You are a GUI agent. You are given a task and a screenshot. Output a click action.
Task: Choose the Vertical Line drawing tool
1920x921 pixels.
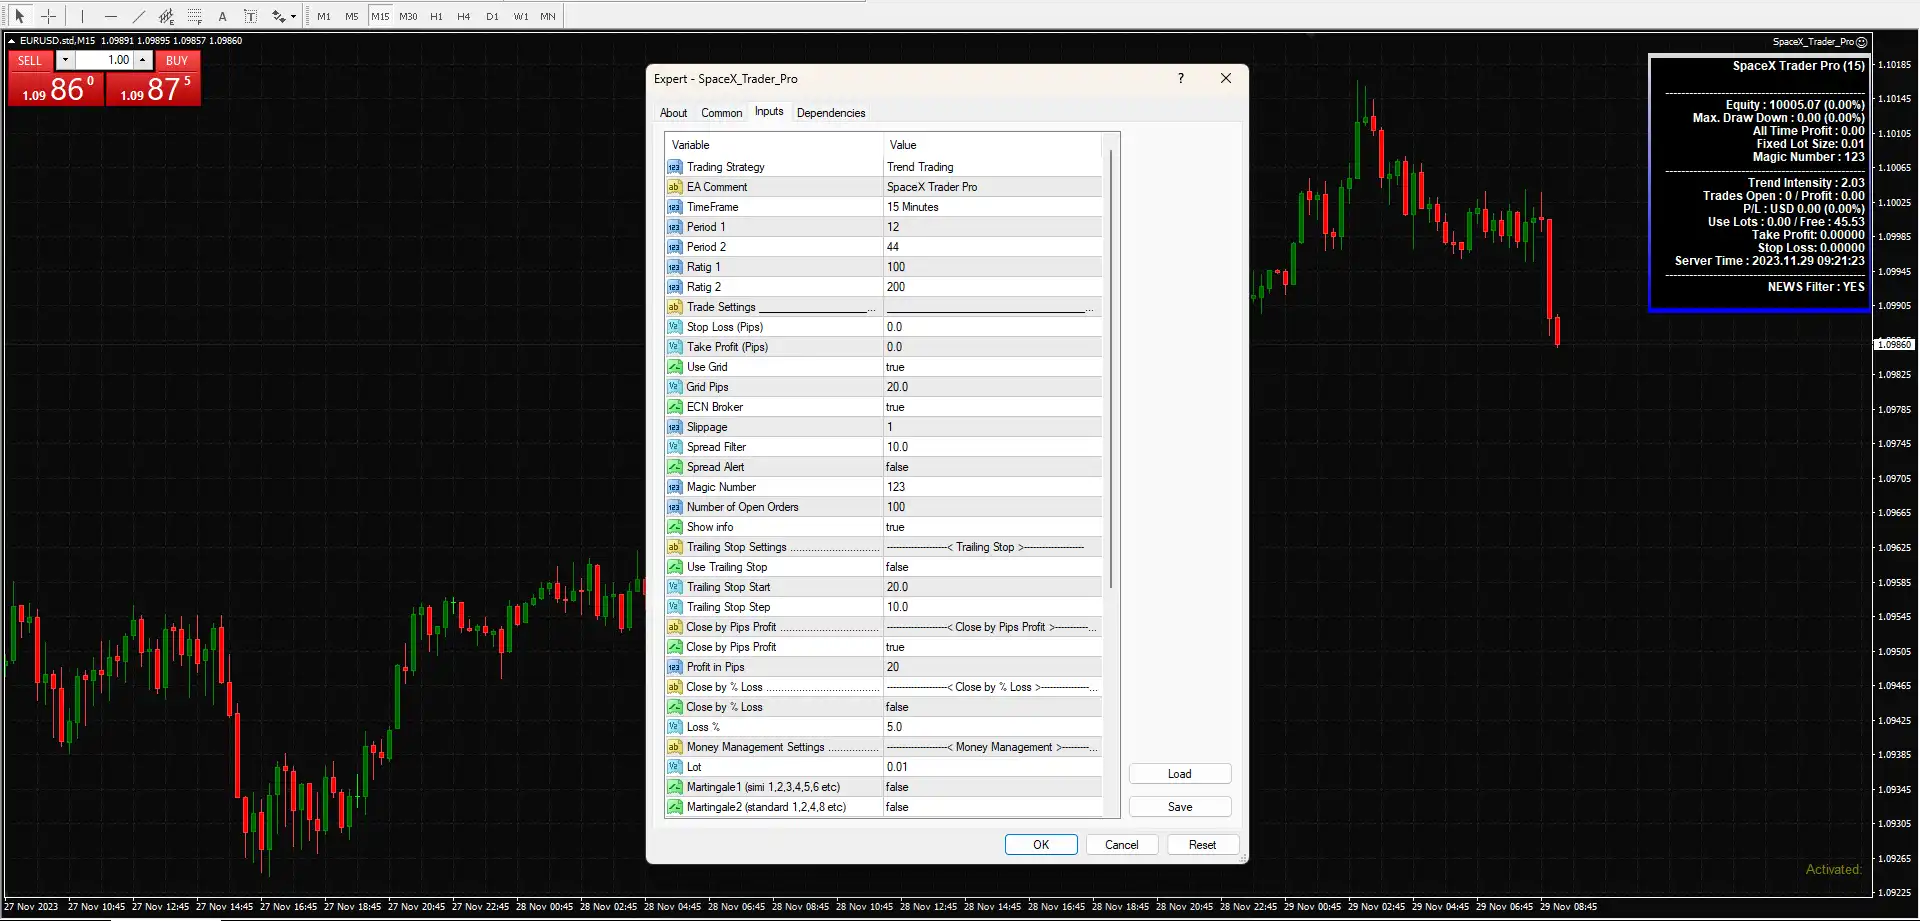point(82,16)
